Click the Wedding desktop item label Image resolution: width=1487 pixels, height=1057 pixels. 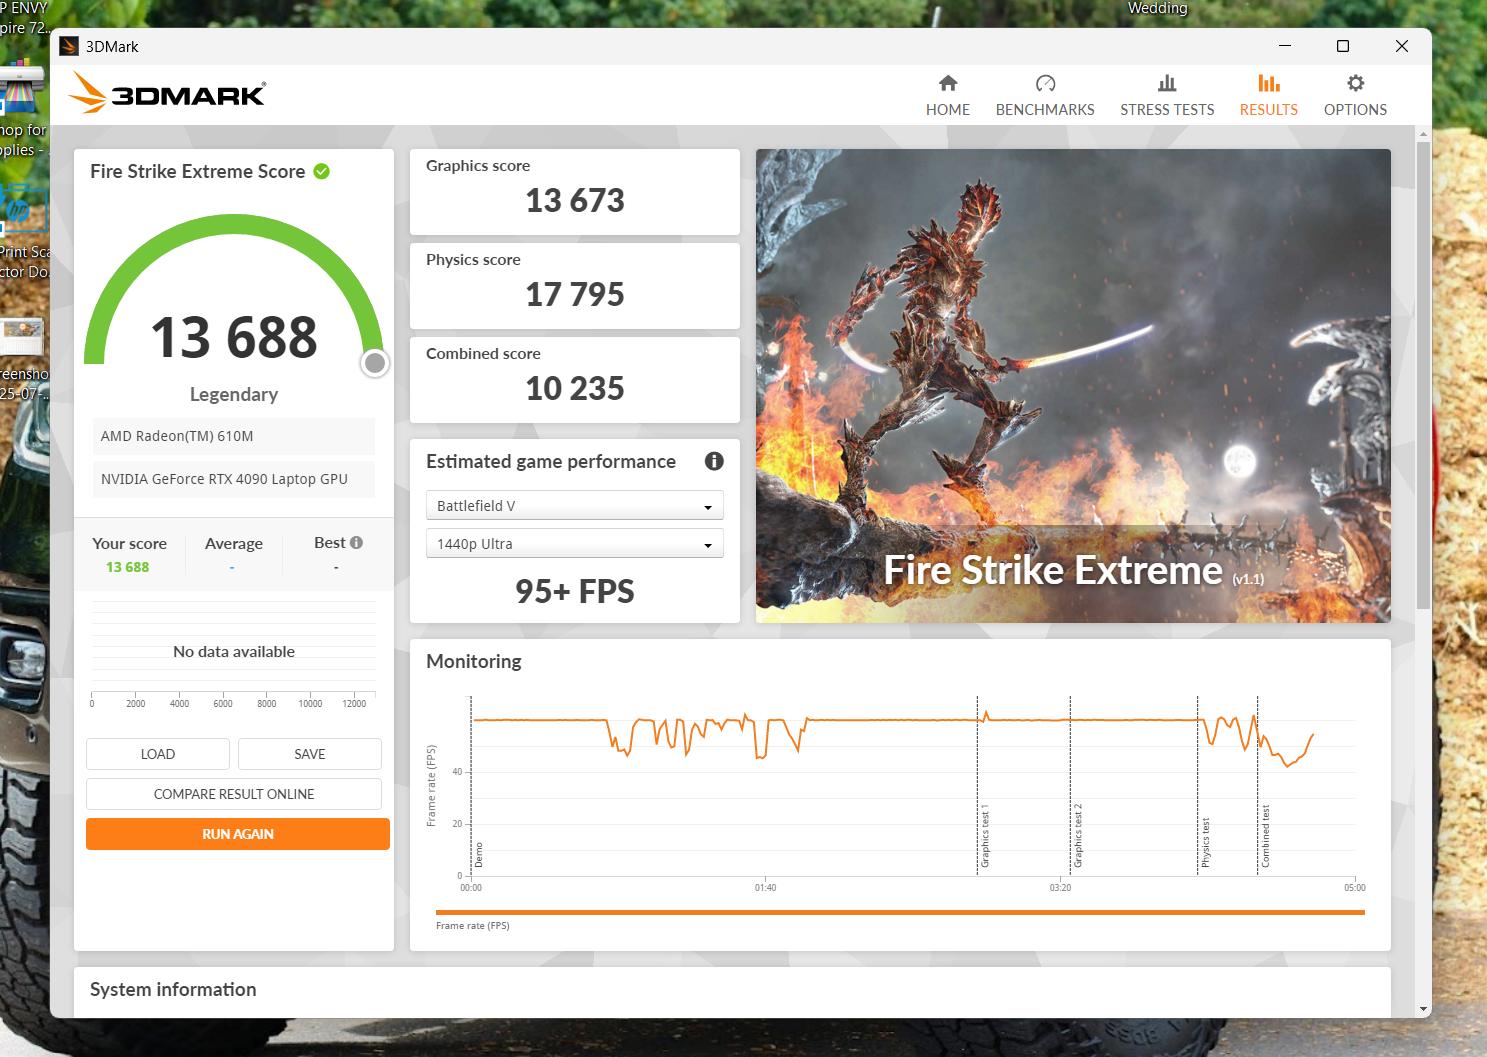pyautogui.click(x=1157, y=8)
